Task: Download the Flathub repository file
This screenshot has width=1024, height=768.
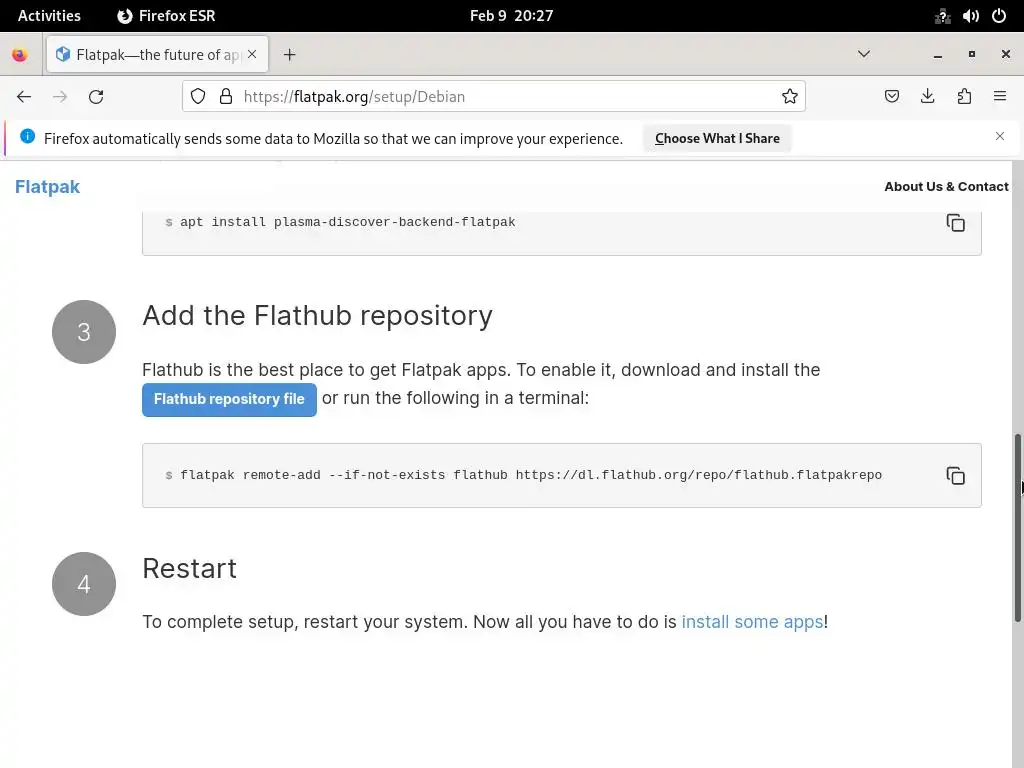Action: [229, 399]
